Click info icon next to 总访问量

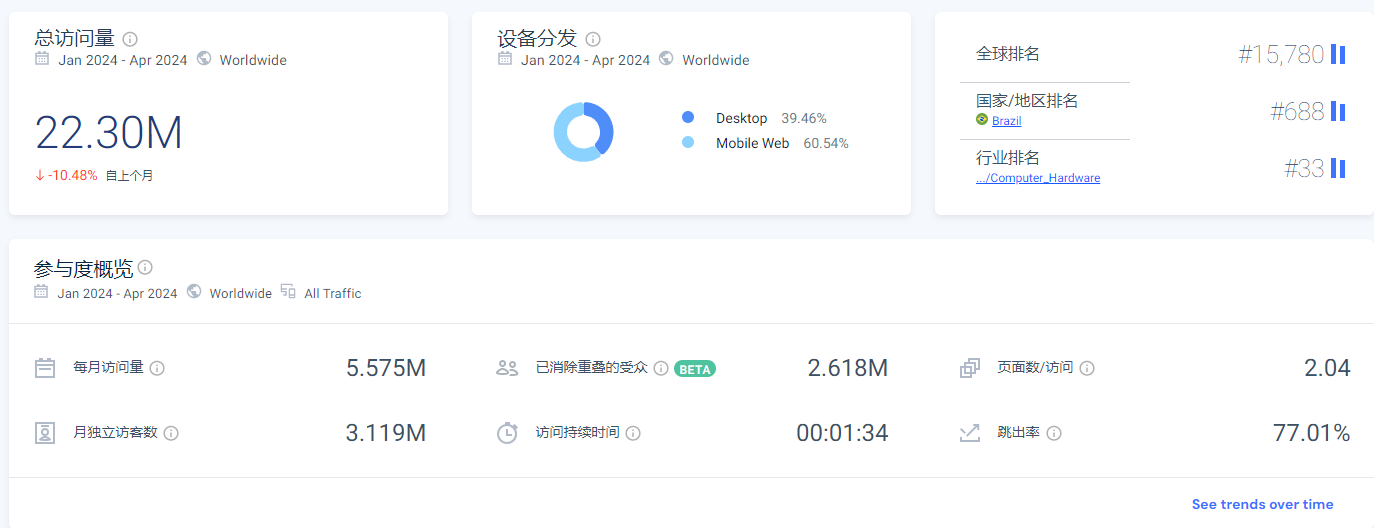pyautogui.click(x=130, y=39)
